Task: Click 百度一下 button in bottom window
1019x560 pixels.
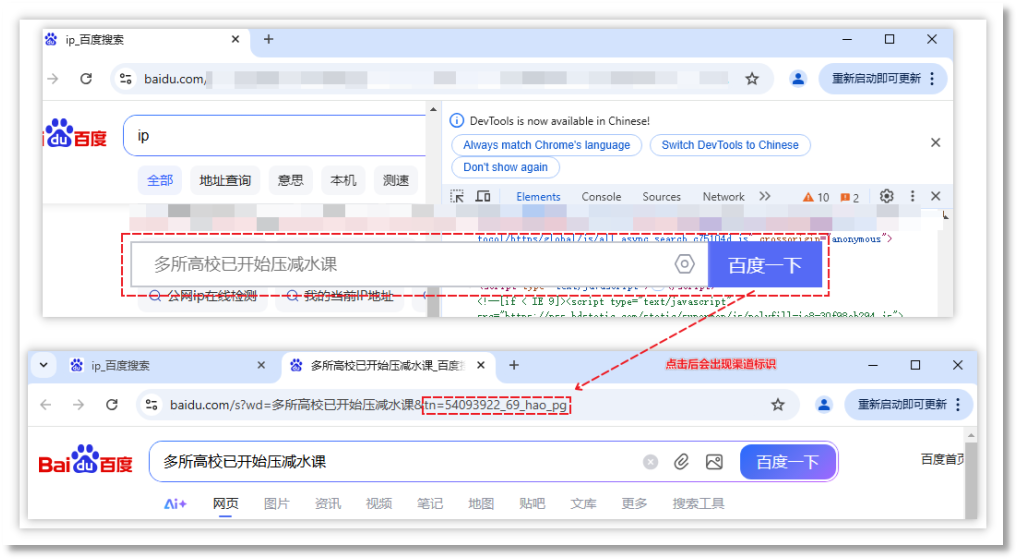Action: click(x=788, y=462)
